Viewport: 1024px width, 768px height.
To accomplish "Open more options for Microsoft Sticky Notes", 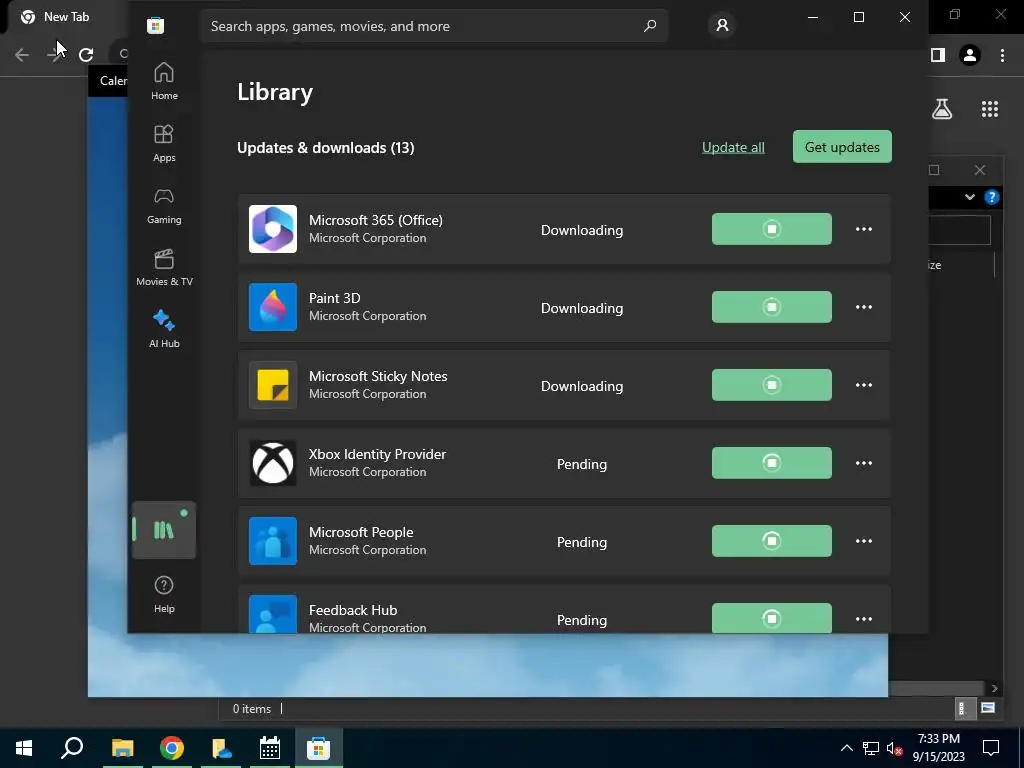I will click(x=863, y=385).
